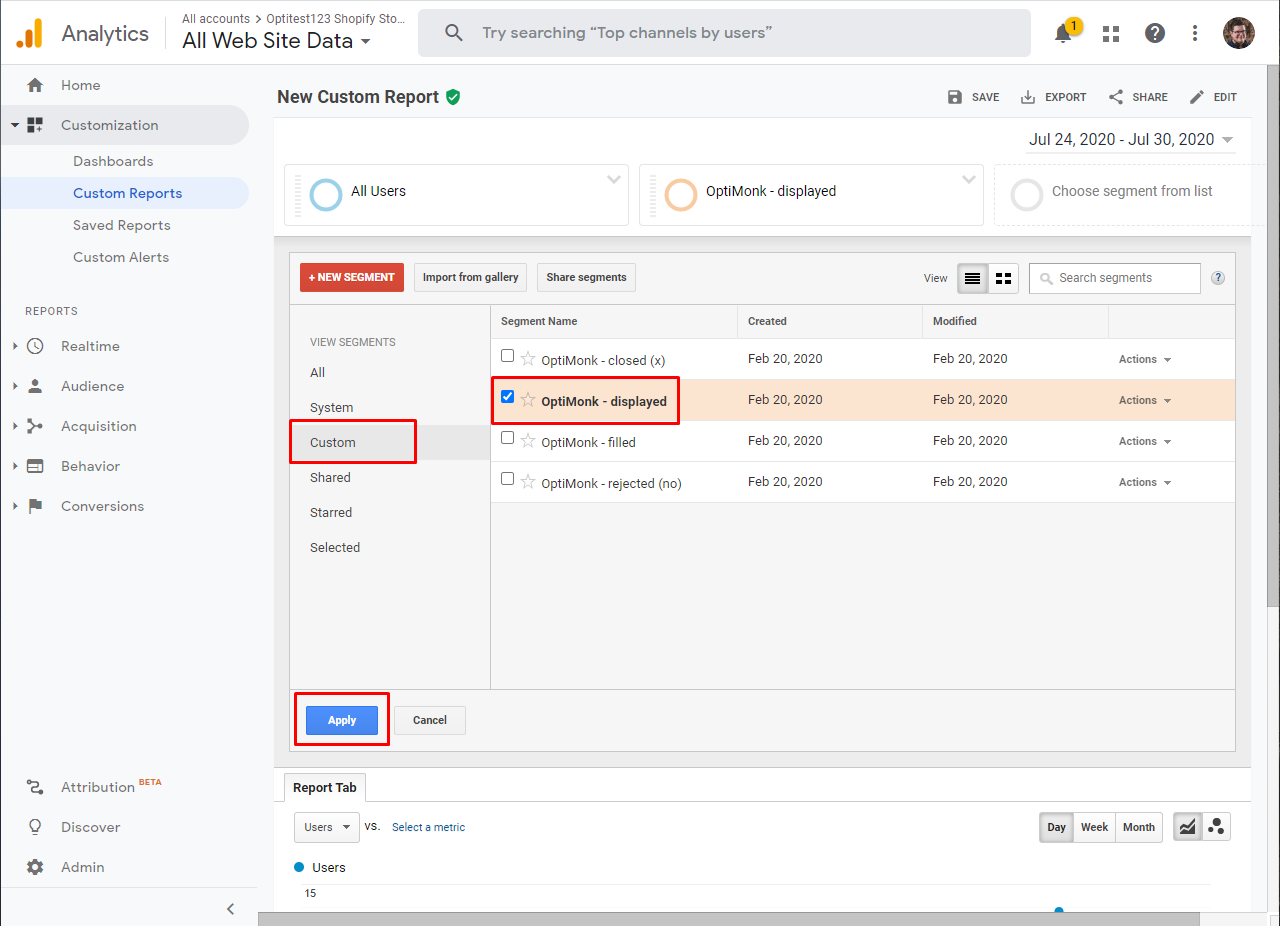This screenshot has width=1280, height=926.
Task: Set graph interval to Month
Action: click(1139, 827)
